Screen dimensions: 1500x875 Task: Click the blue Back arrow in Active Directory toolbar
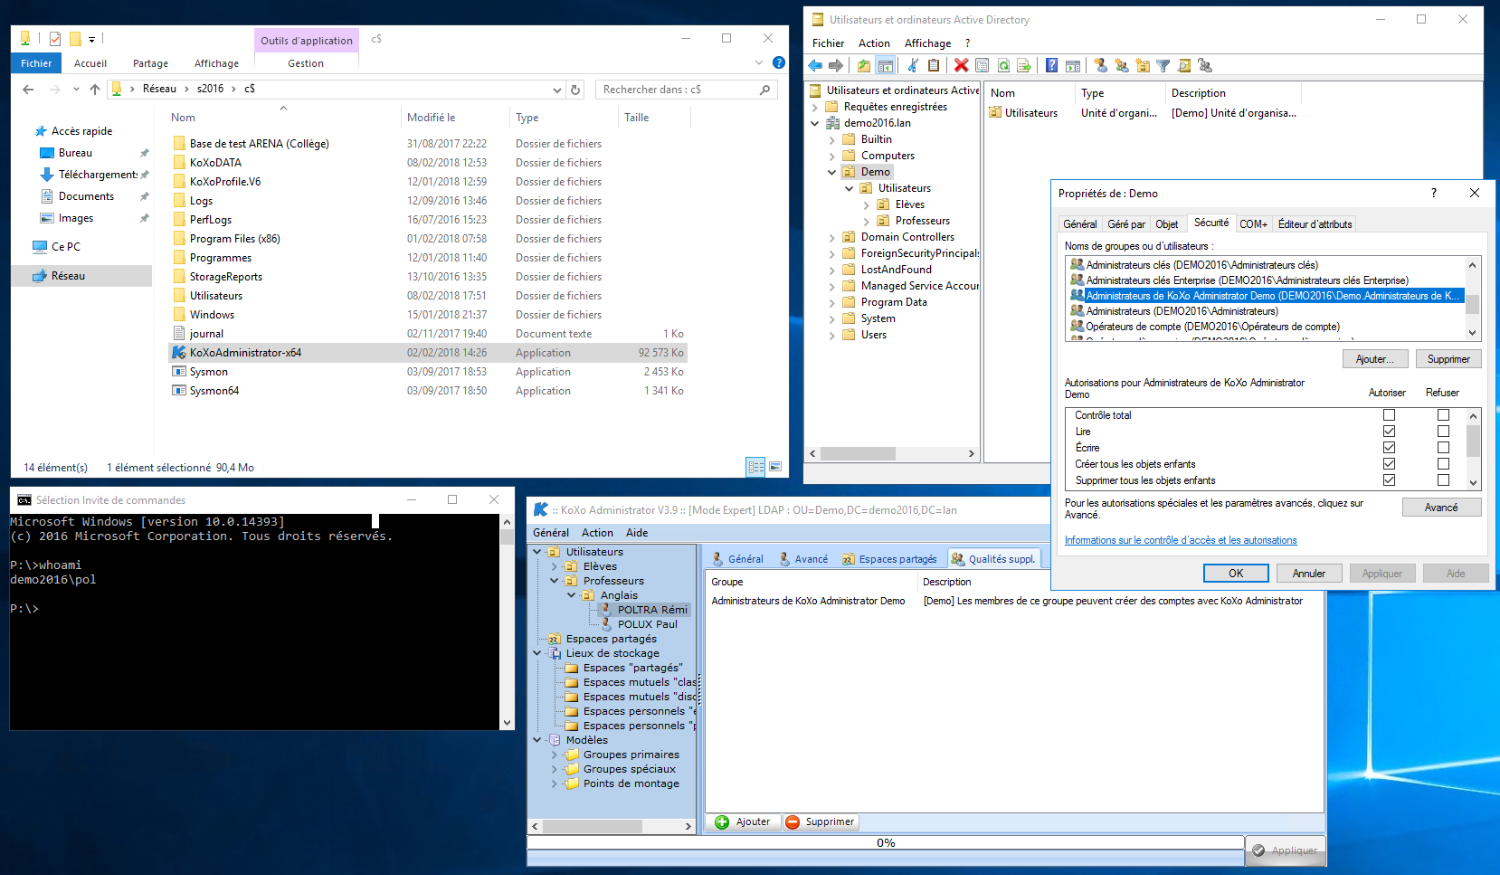pos(815,66)
